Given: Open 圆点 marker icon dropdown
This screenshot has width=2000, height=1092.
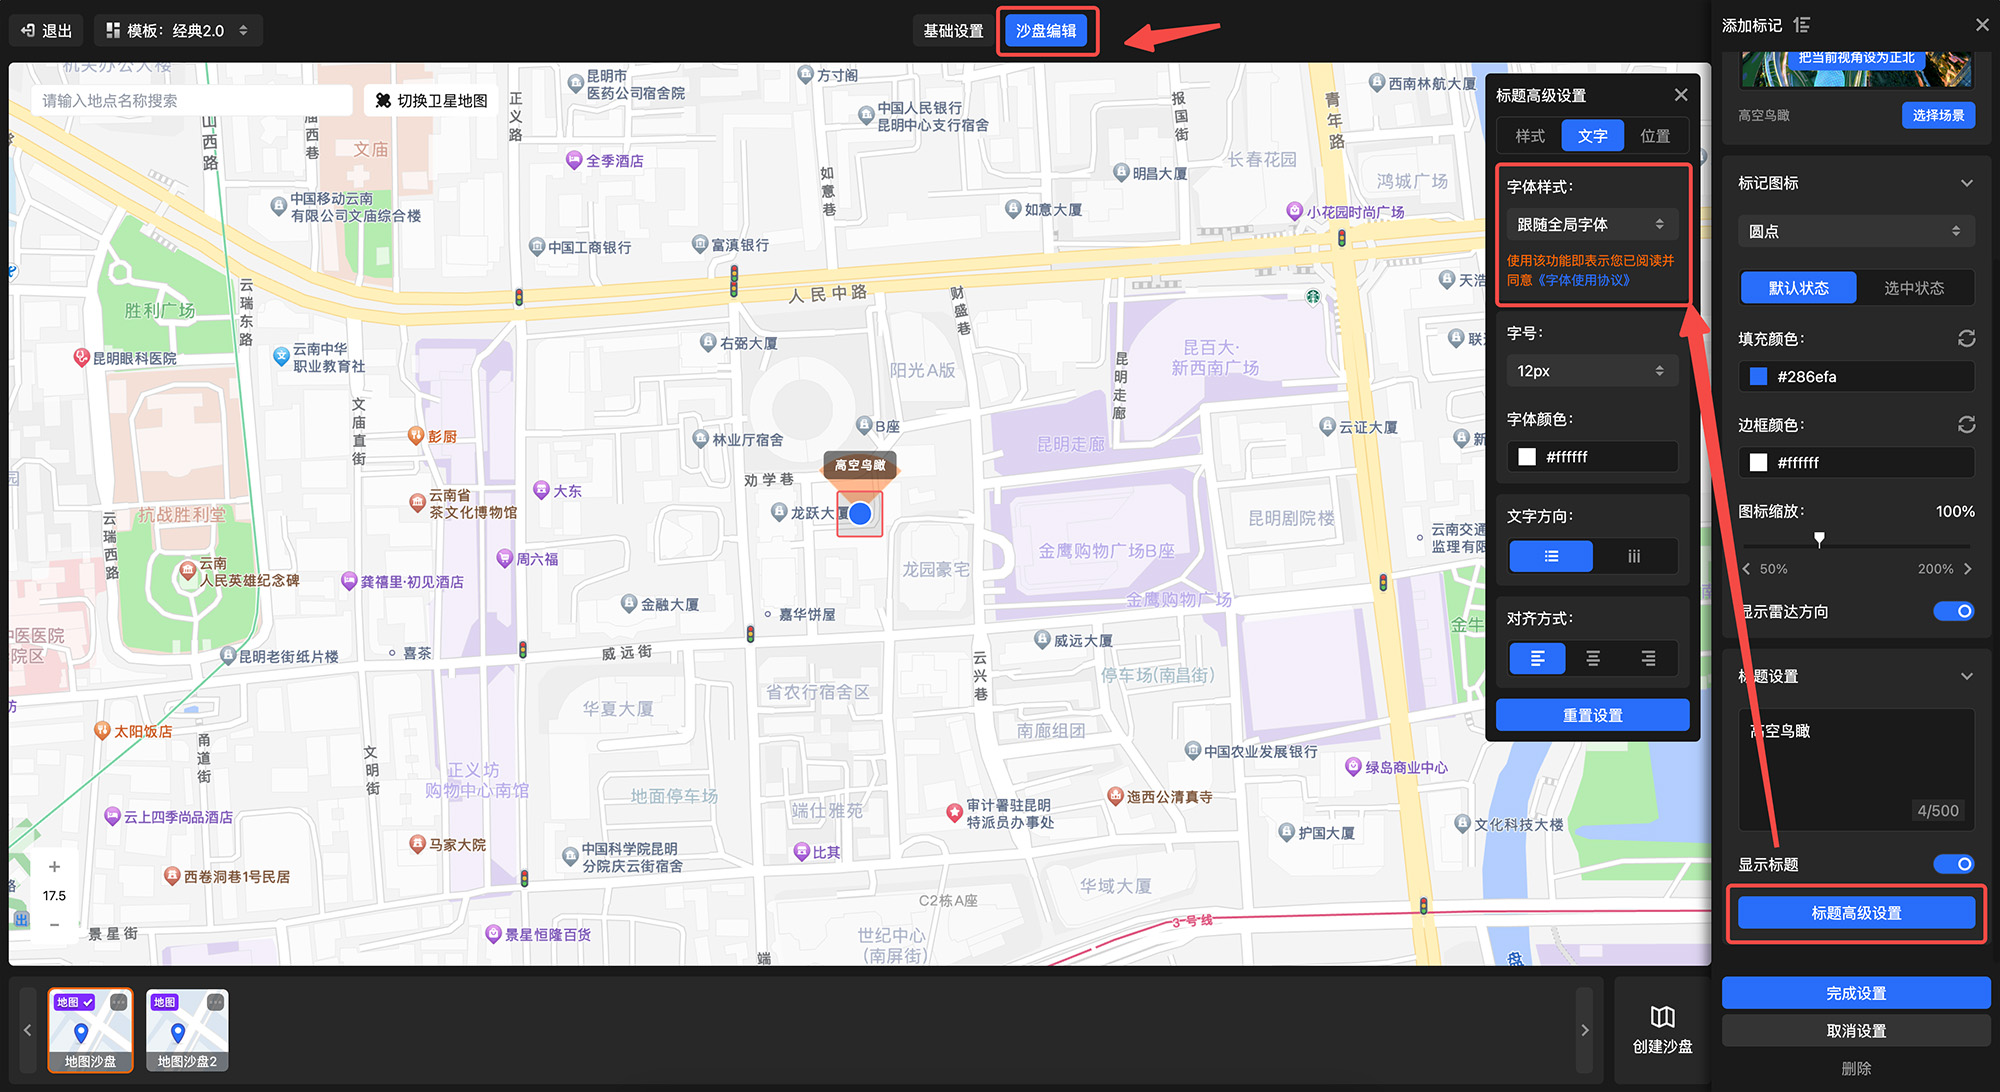Looking at the screenshot, I should point(1855,231).
